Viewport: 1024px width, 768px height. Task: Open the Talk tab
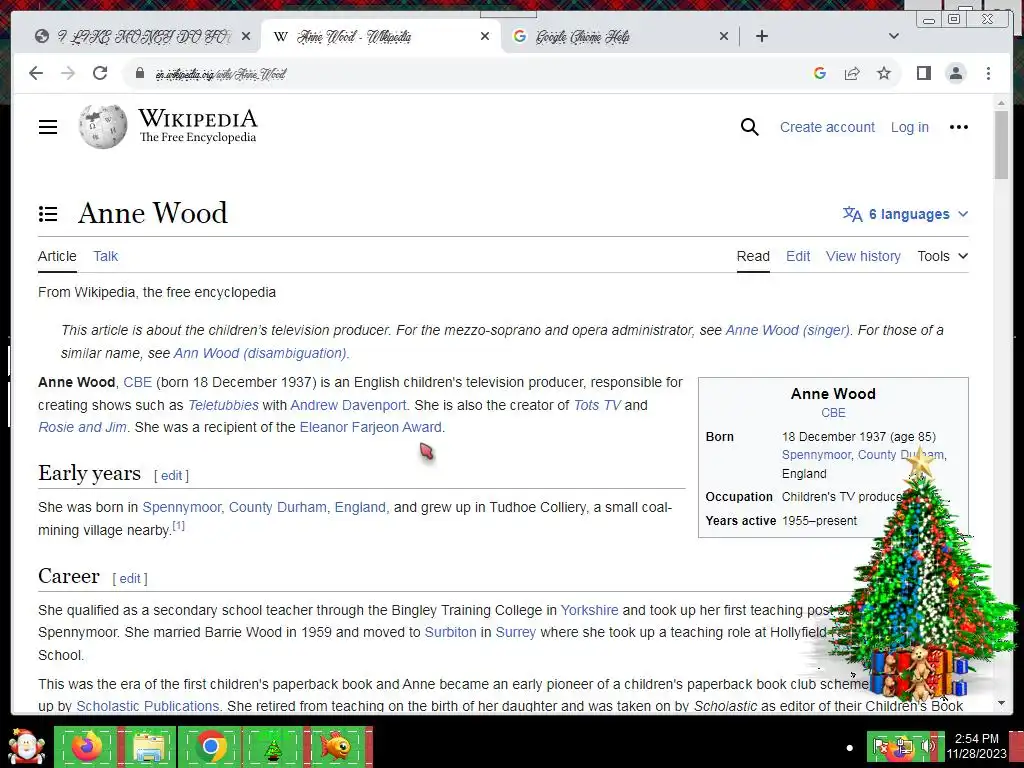click(105, 256)
